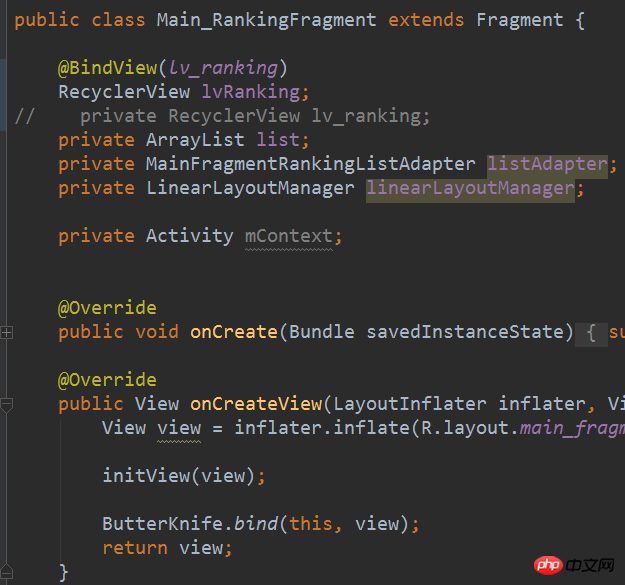Viewport: 625px width, 585px height.
Task: Click the fold-end marker at closing brace
Action: click(x=6, y=572)
